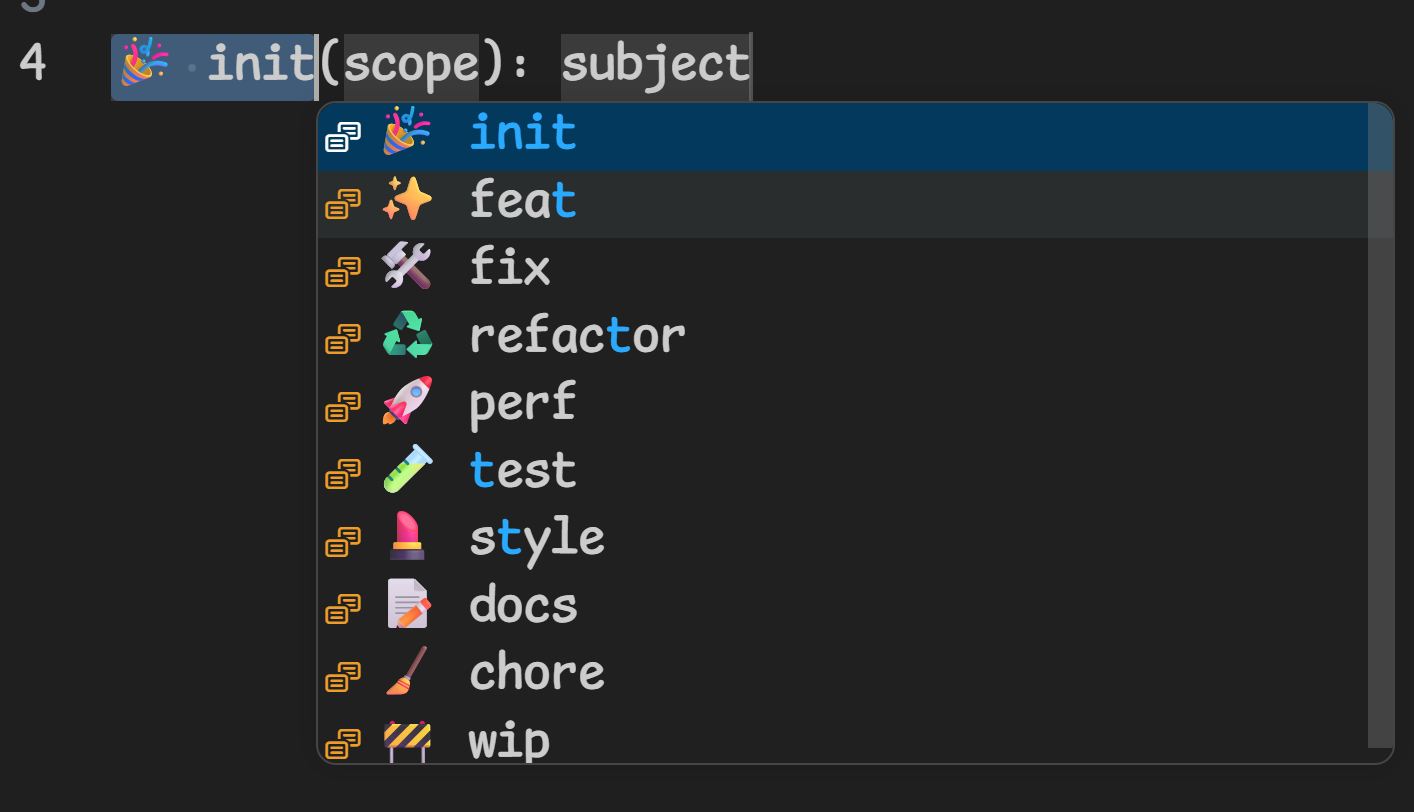1414x812 pixels.
Task: Click the snippet type icon on feat row
Action: 343,204
